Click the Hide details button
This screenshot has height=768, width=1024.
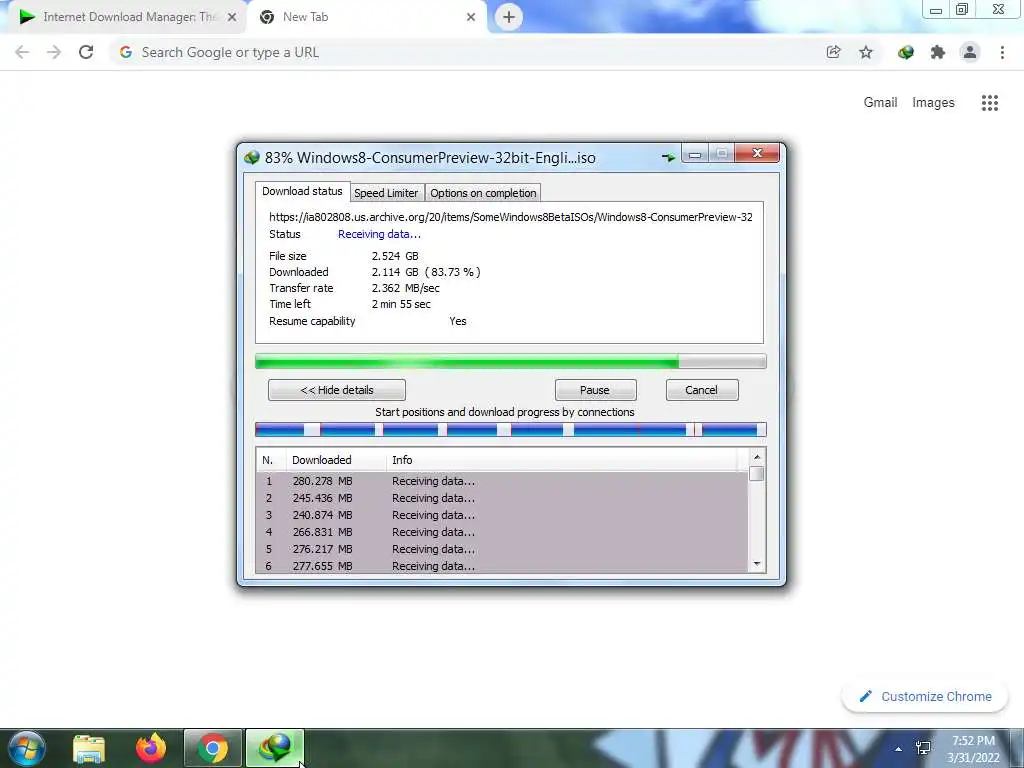pos(337,390)
